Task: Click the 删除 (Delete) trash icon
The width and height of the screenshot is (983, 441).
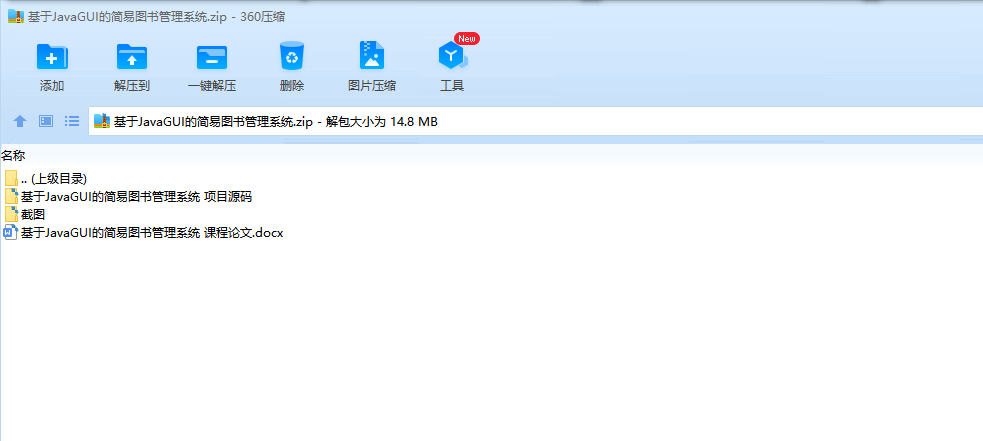Action: [x=292, y=56]
